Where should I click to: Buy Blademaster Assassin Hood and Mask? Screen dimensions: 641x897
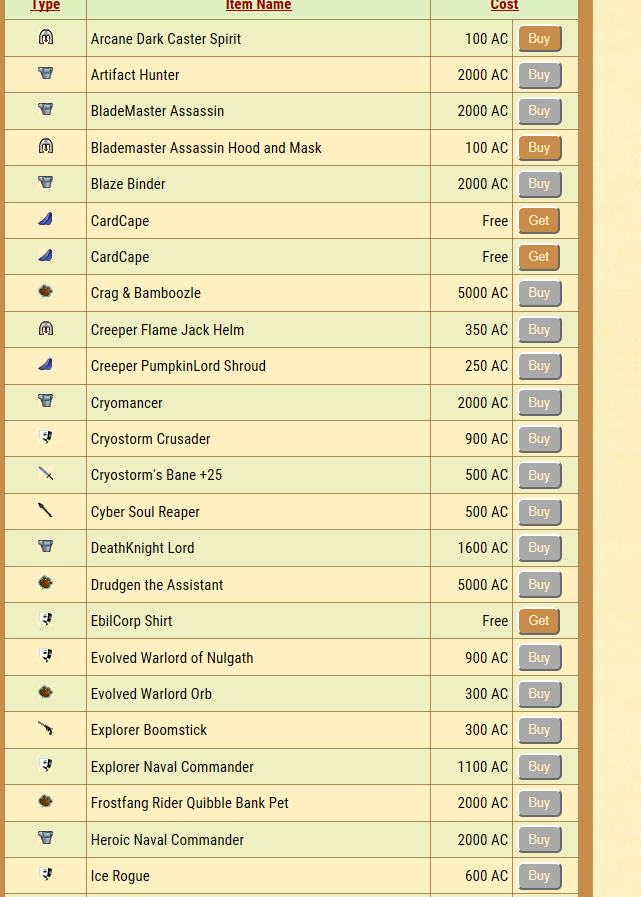tap(539, 148)
